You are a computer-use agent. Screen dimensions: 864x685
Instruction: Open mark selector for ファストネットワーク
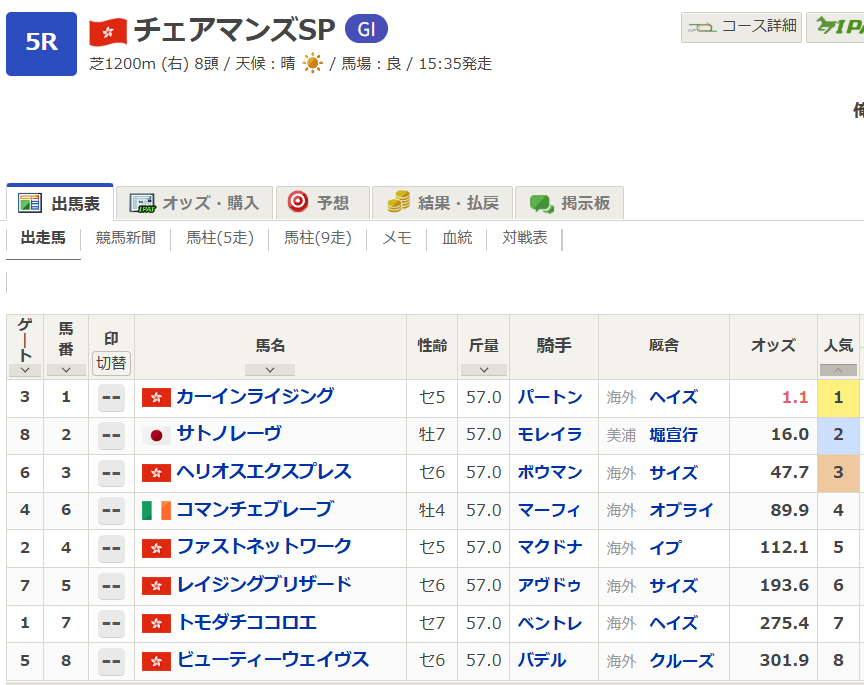coord(111,548)
